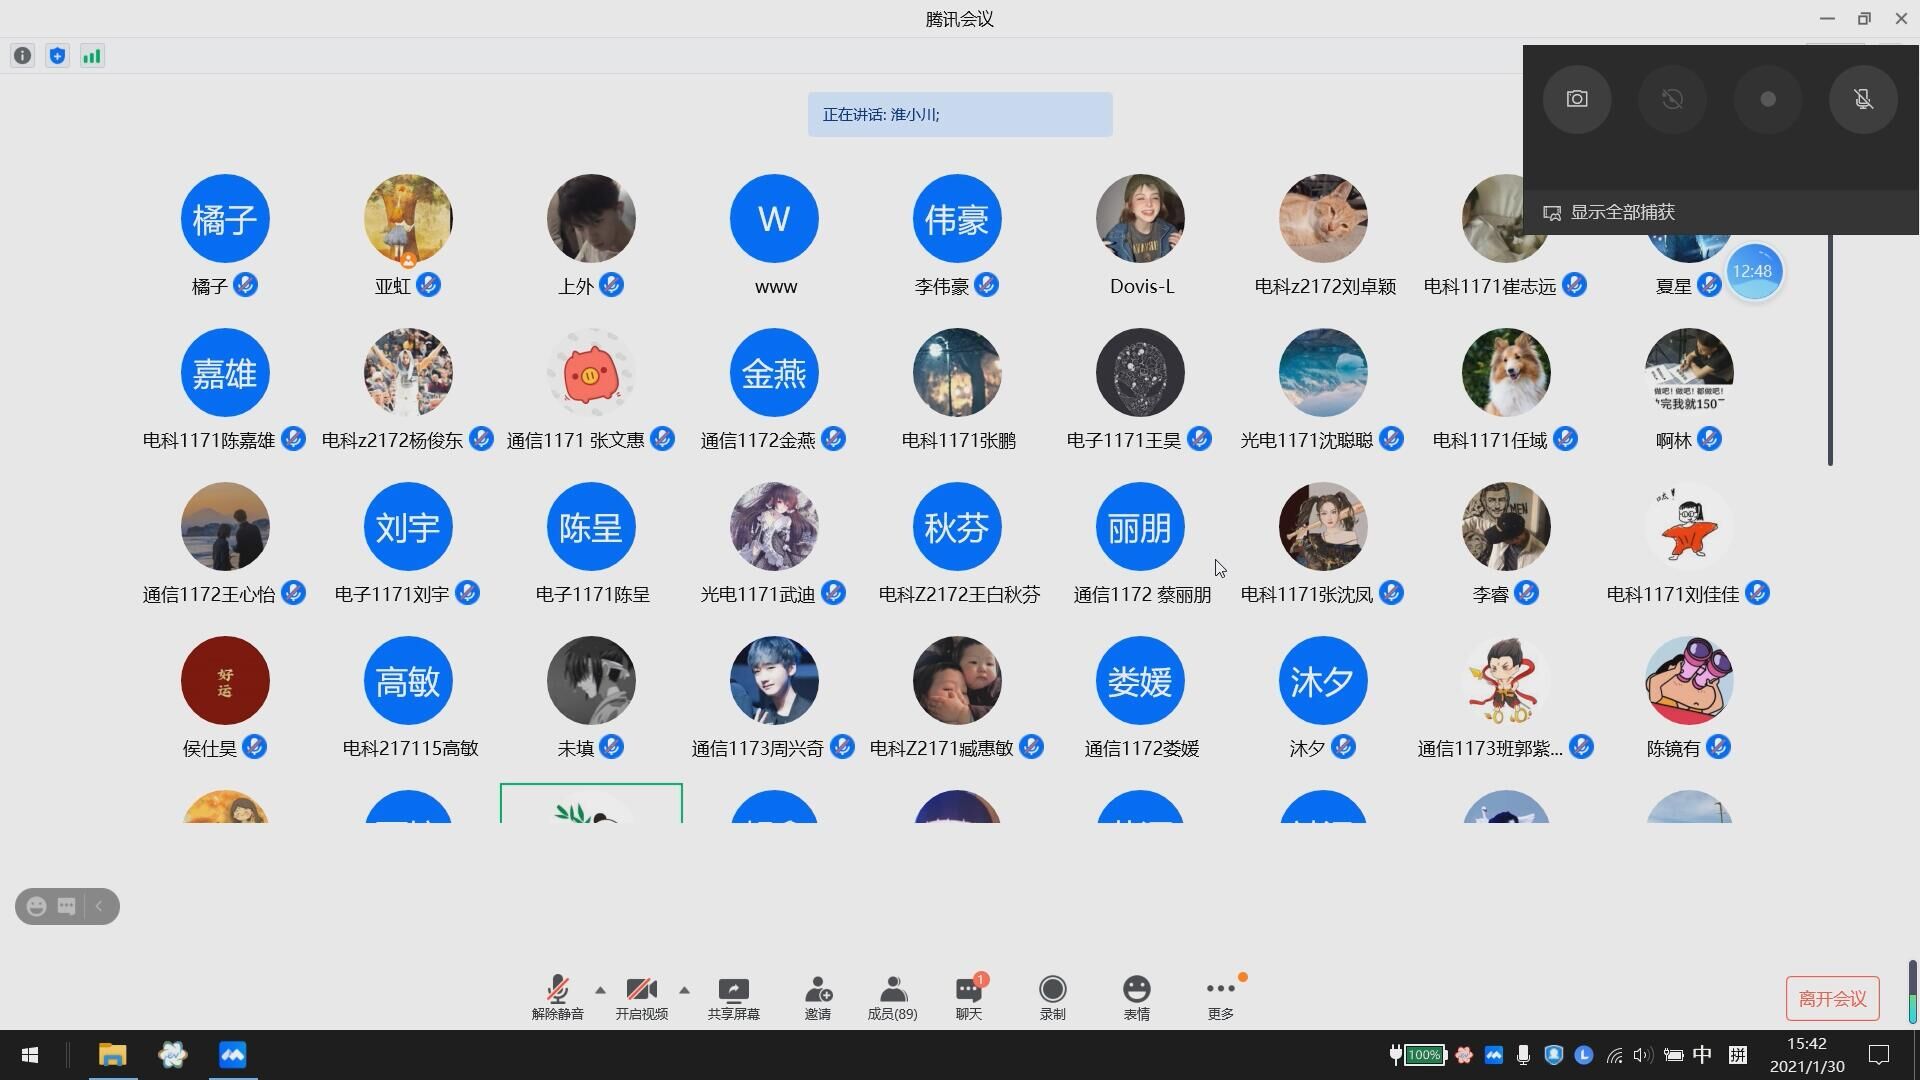Toggle the microphone in the capture panel
Viewport: 1920px width, 1080px height.
click(x=1862, y=99)
